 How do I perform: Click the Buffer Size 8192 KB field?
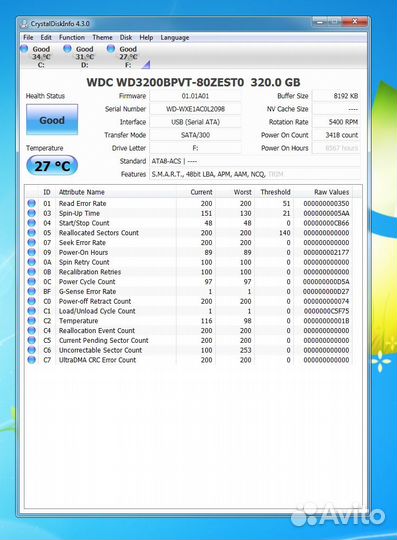click(x=336, y=96)
